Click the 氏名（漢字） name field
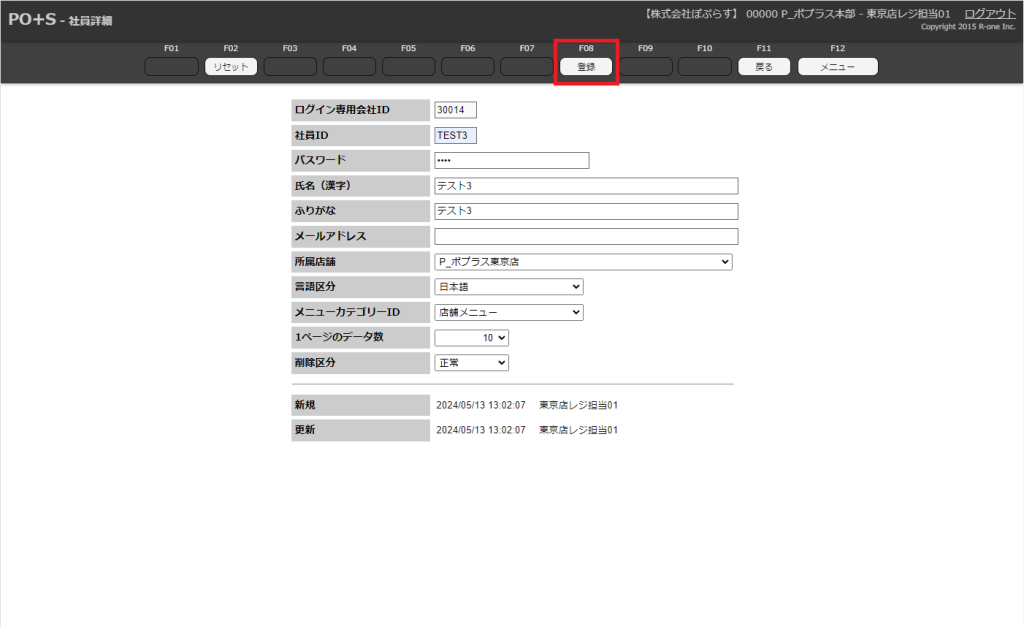The width and height of the screenshot is (1024, 627). point(586,186)
